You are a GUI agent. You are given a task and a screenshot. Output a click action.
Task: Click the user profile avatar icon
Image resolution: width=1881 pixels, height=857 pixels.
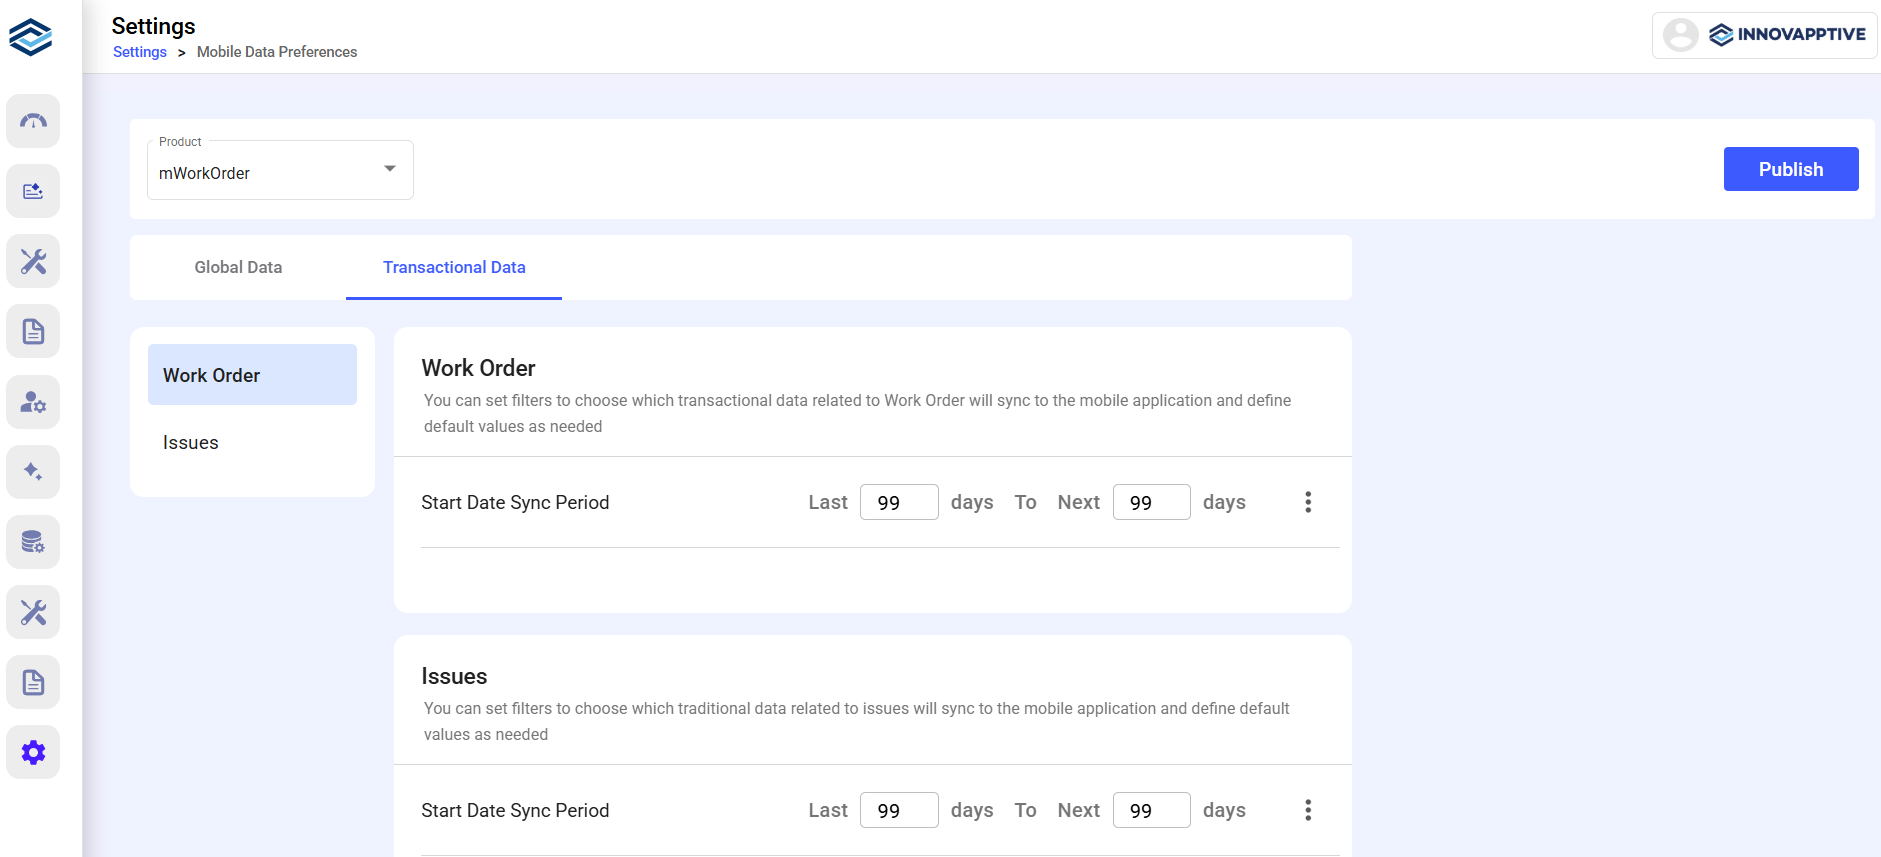point(1680,35)
